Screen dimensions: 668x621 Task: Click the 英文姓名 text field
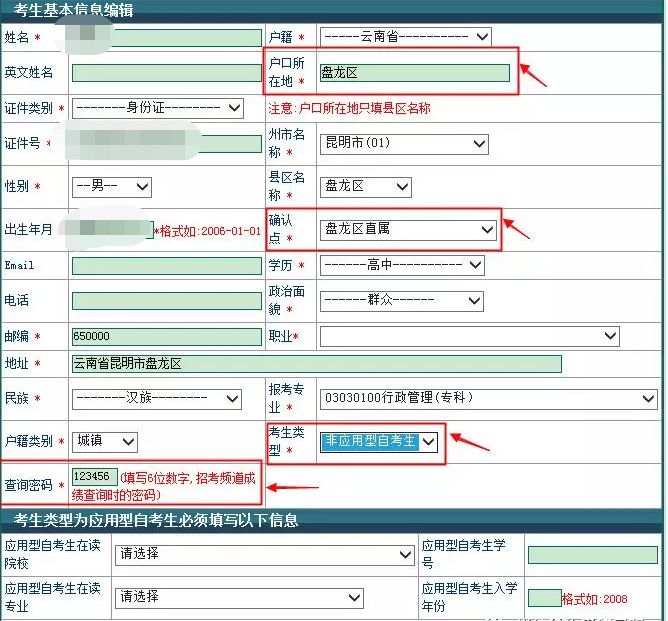click(166, 72)
